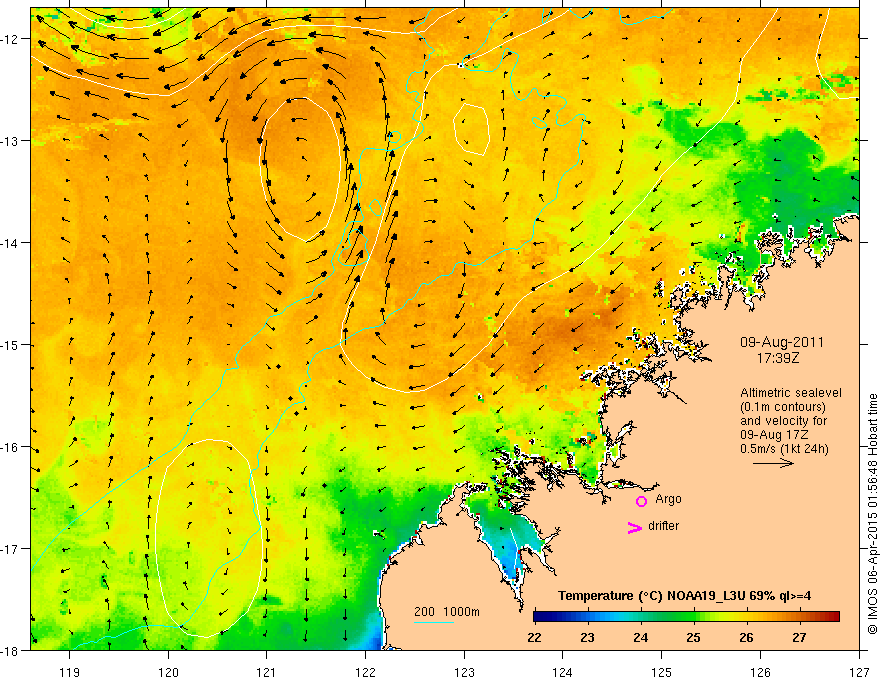Click the longitude axis label 121
Image resolution: width=880 pixels, height=680 pixels.
tap(267, 672)
